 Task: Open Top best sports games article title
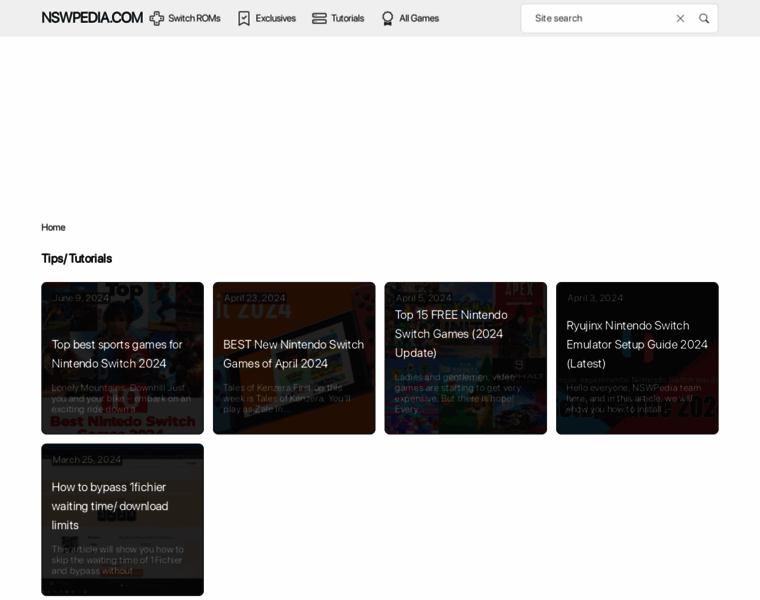(117, 354)
